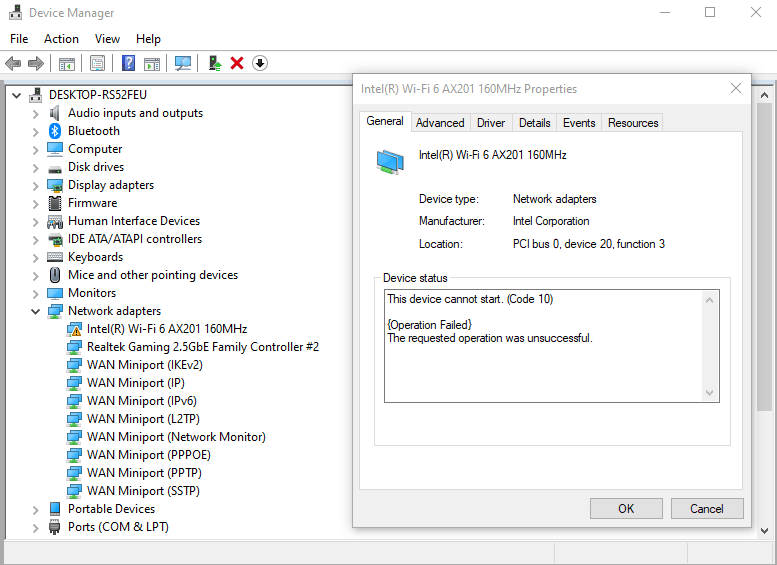Select WAN Miniport (L2TP)
This screenshot has height=565, width=777.
tap(143, 419)
